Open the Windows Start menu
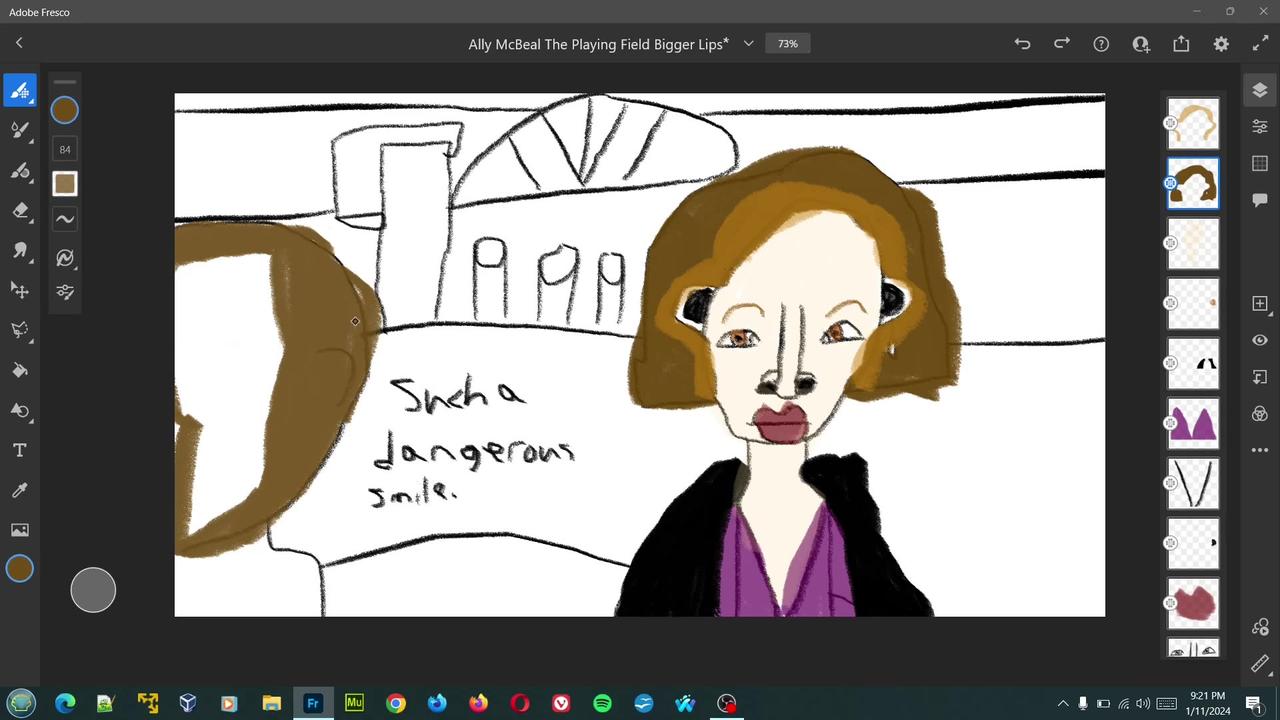This screenshot has height=720, width=1280. click(x=21, y=703)
